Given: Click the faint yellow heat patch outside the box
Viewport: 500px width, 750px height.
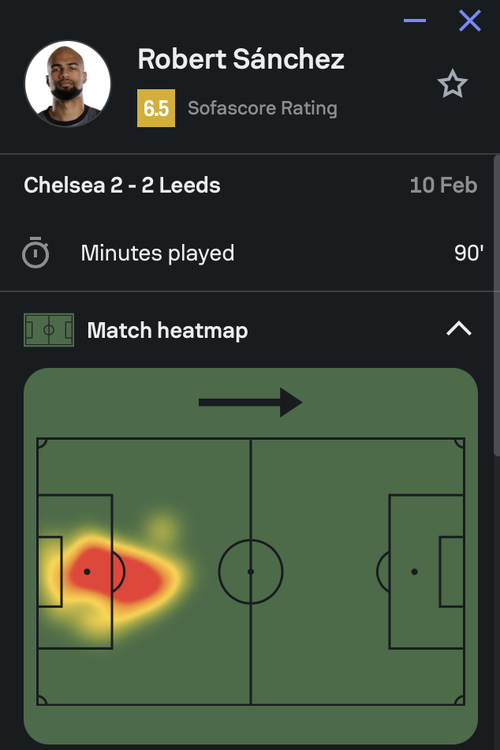Looking at the screenshot, I should [162, 528].
